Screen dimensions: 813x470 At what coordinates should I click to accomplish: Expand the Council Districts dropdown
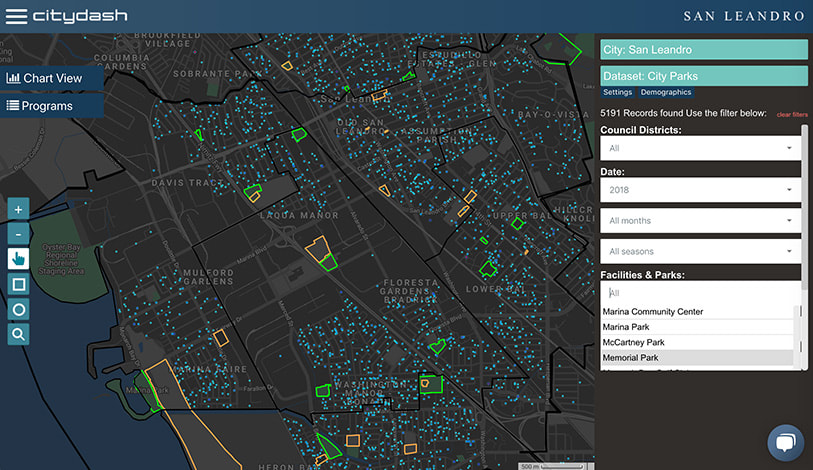coord(700,148)
